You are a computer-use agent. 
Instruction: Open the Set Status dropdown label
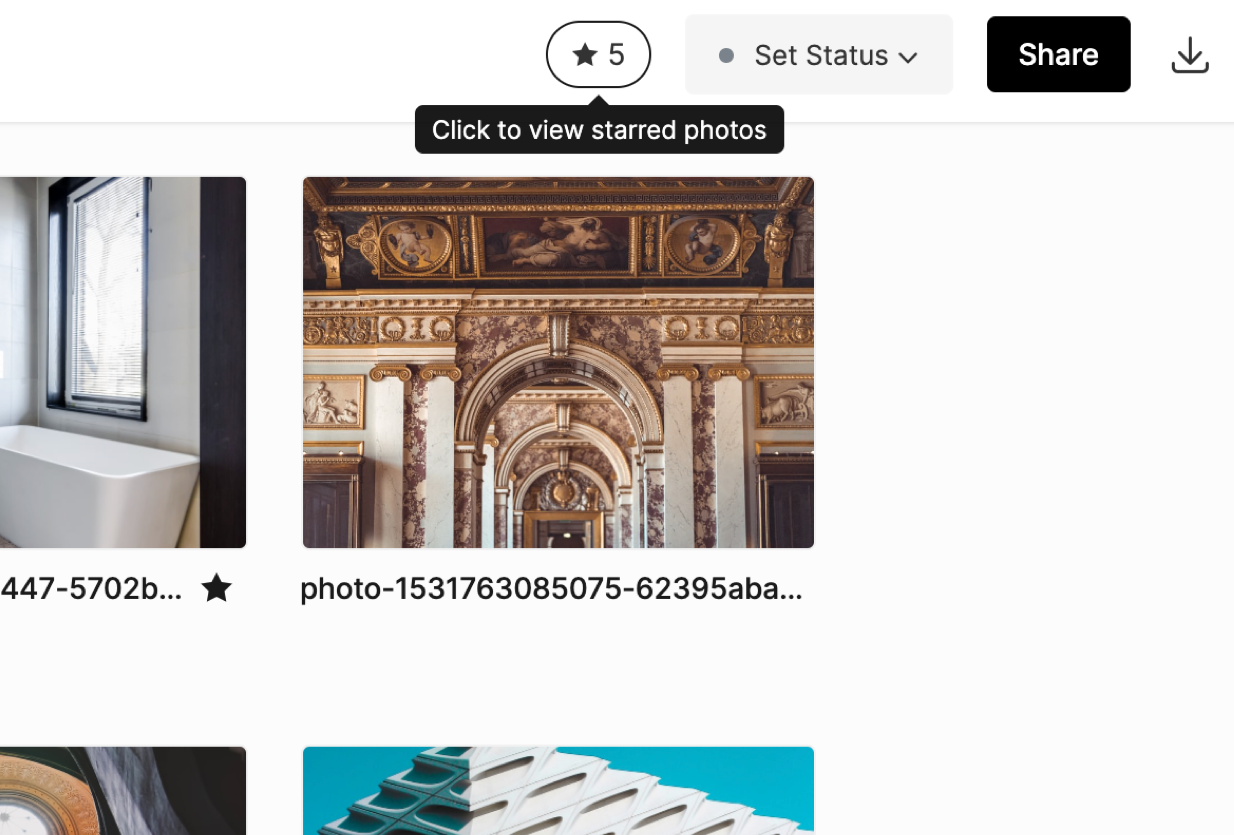point(818,55)
